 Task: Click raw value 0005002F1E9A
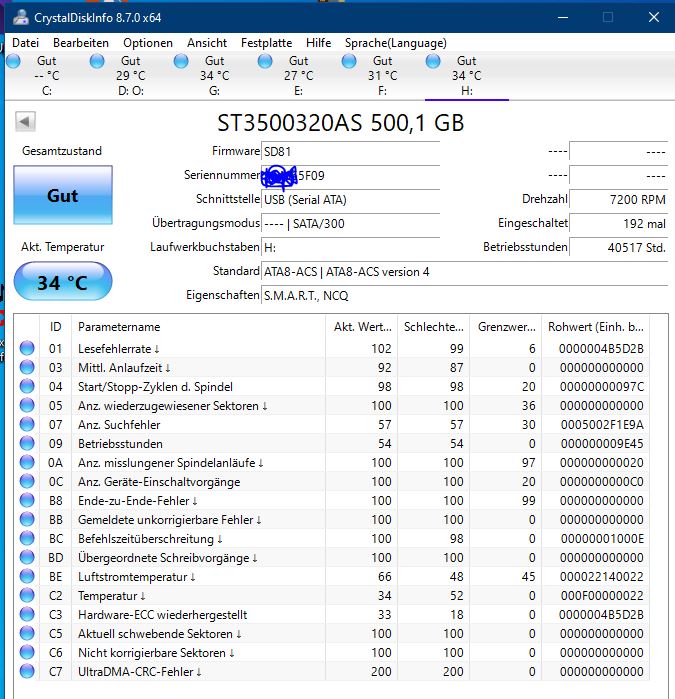602,424
